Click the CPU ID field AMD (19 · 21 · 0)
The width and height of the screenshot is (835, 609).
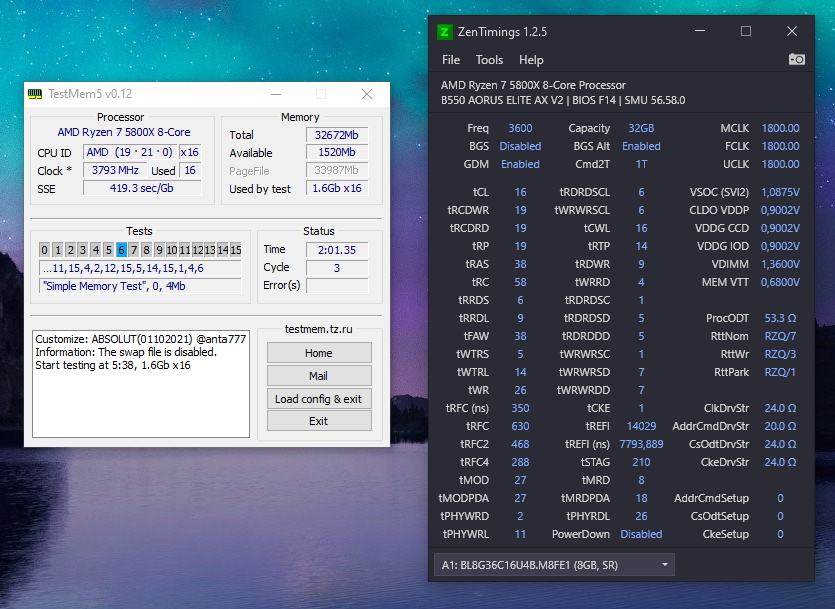click(129, 152)
